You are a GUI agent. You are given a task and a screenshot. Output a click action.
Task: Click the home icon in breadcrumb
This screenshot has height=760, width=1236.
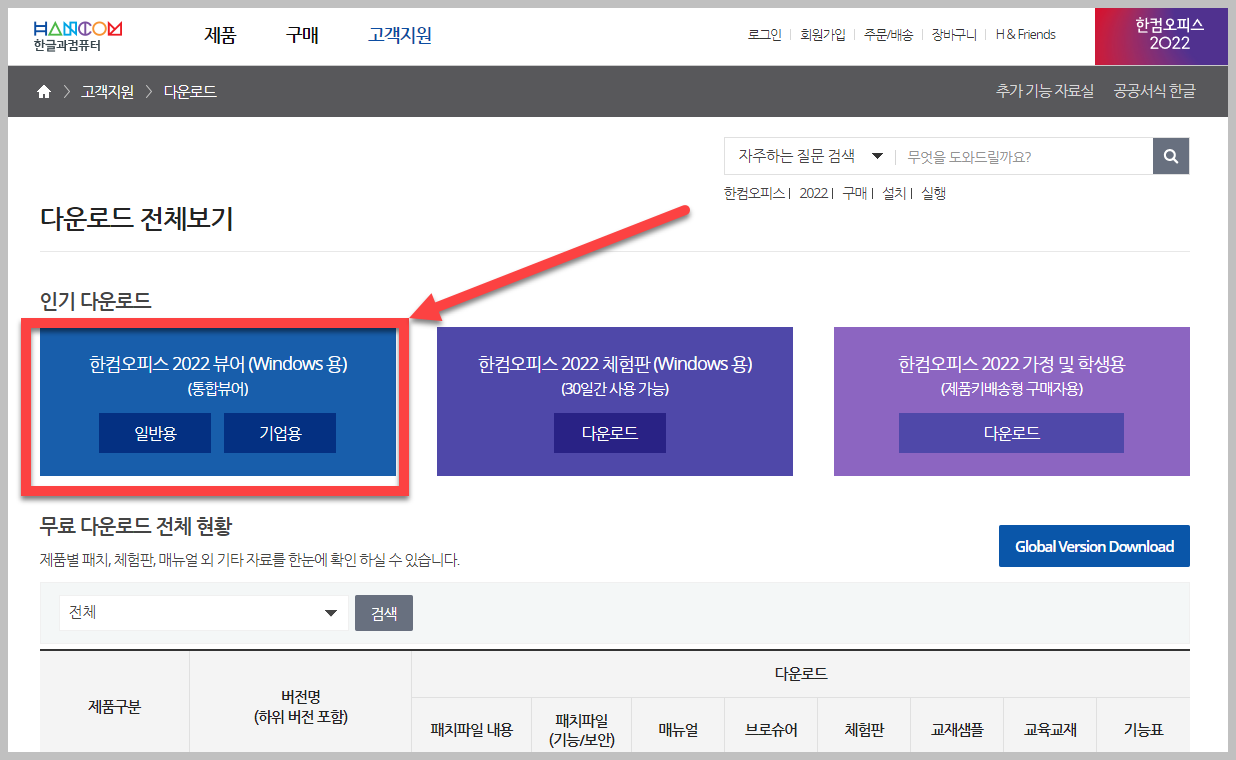pos(43,92)
